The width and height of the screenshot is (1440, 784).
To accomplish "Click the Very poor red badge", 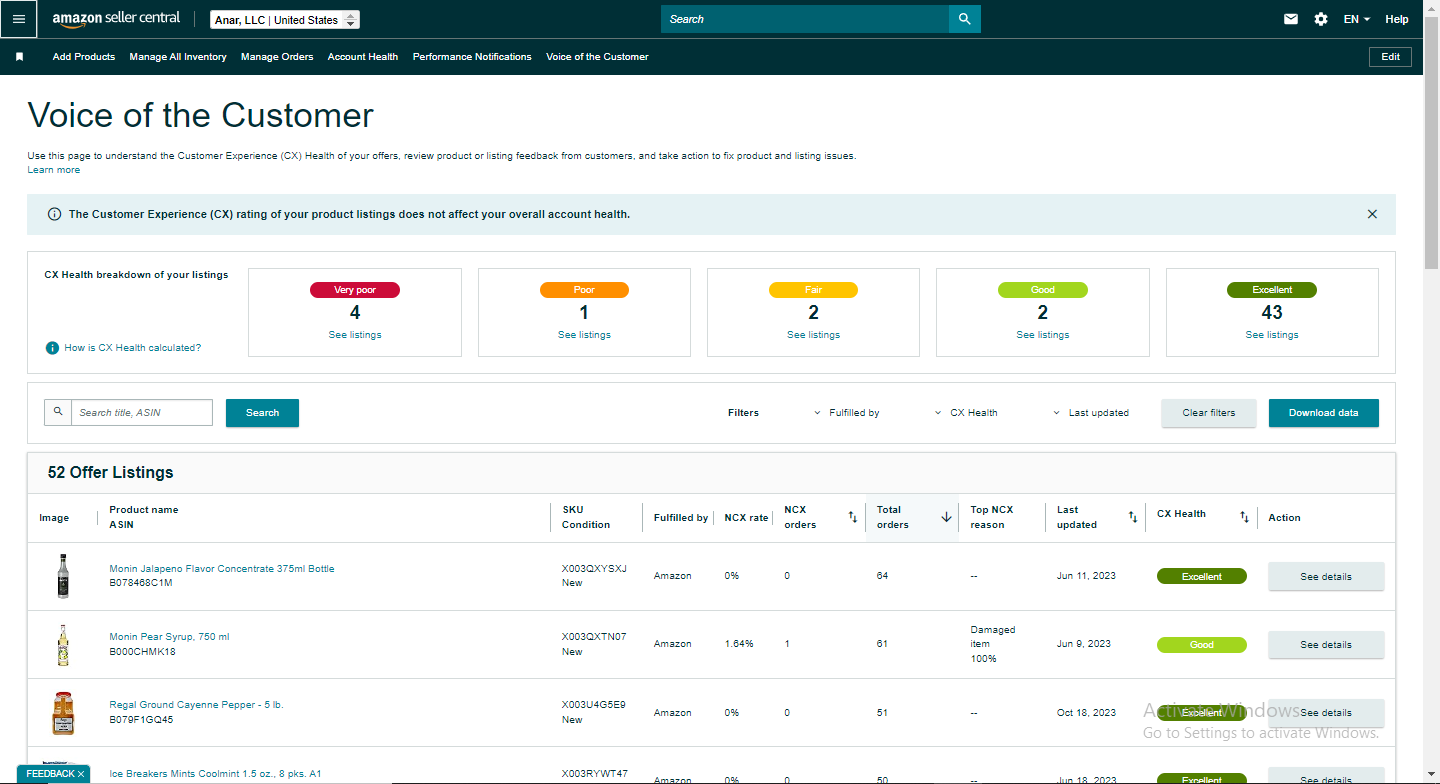I will pos(355,290).
